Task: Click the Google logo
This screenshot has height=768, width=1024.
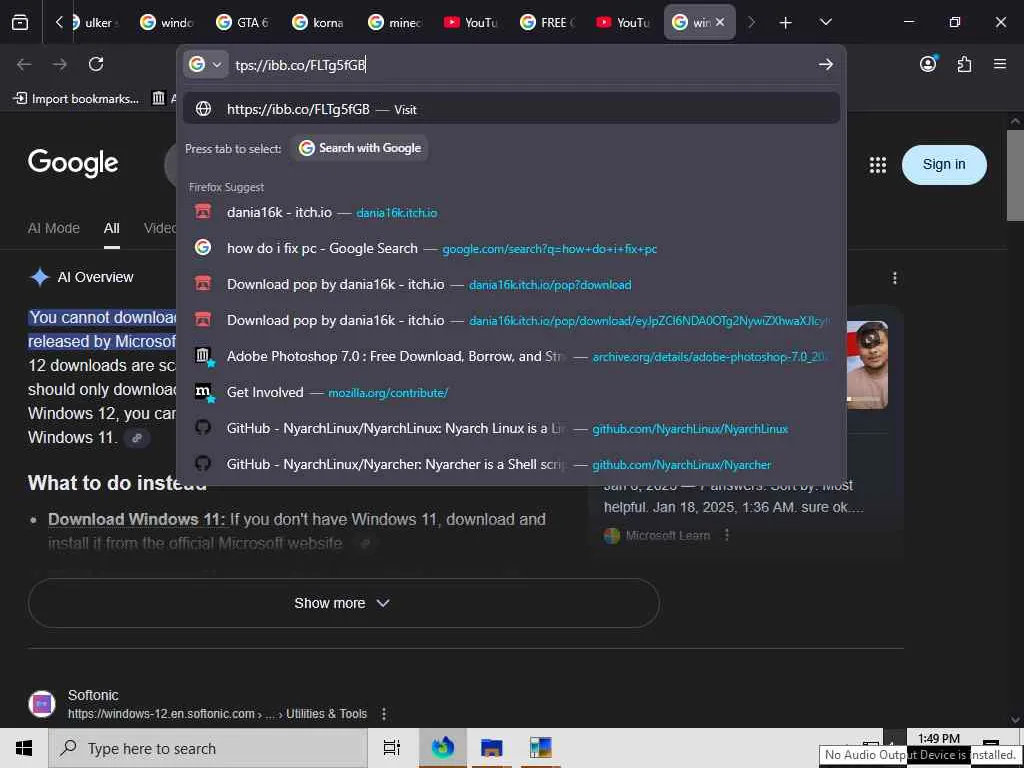Action: [x=73, y=163]
